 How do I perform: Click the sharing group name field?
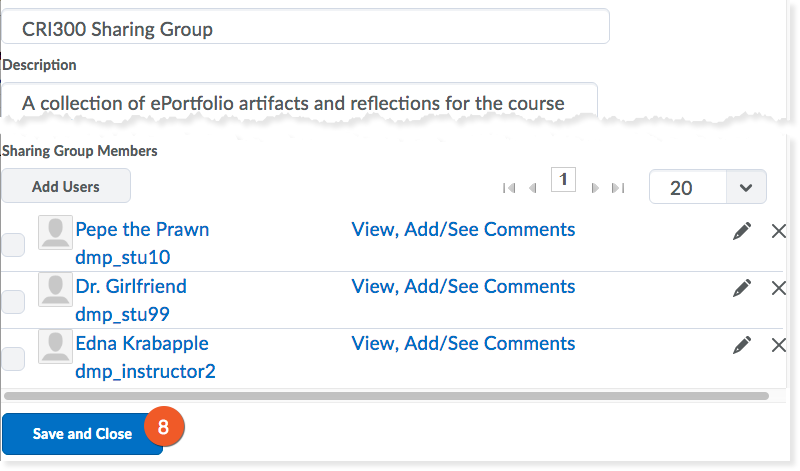[306, 28]
